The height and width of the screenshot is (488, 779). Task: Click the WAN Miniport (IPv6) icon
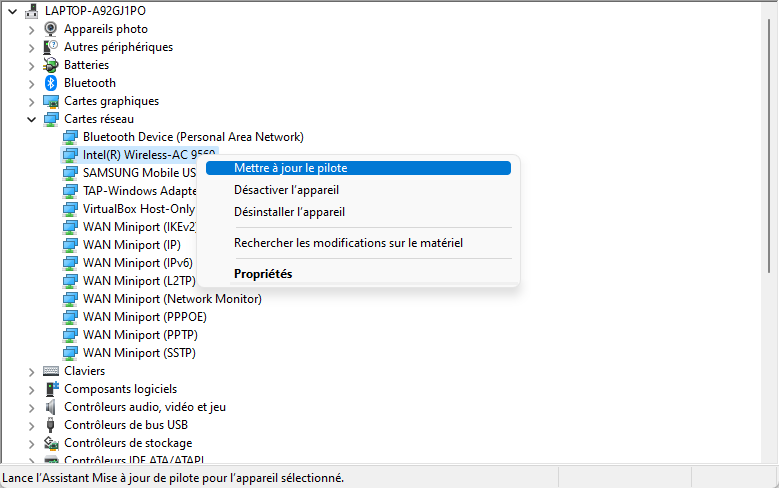click(70, 263)
